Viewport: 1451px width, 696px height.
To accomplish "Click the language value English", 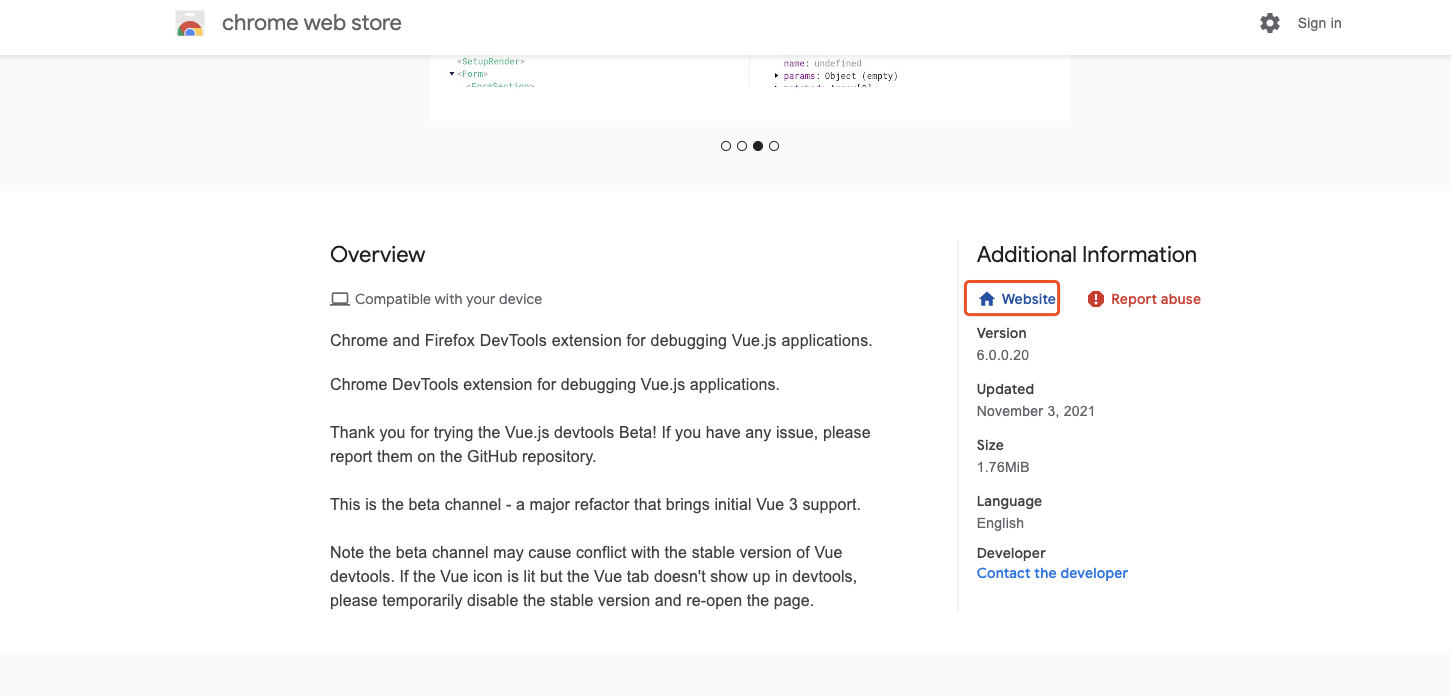I will [1000, 523].
